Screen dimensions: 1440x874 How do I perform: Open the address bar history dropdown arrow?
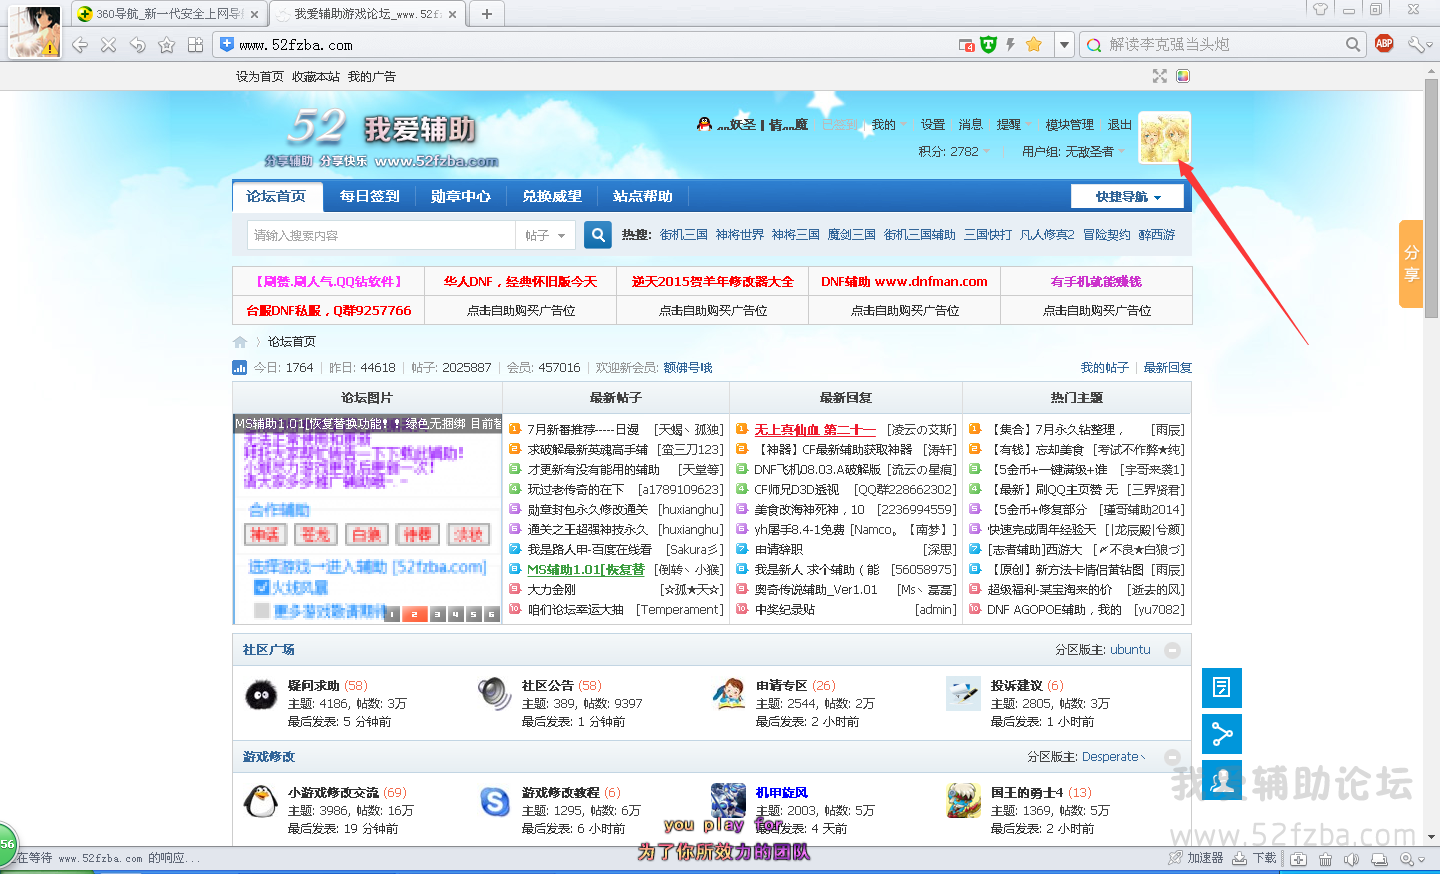1064,45
